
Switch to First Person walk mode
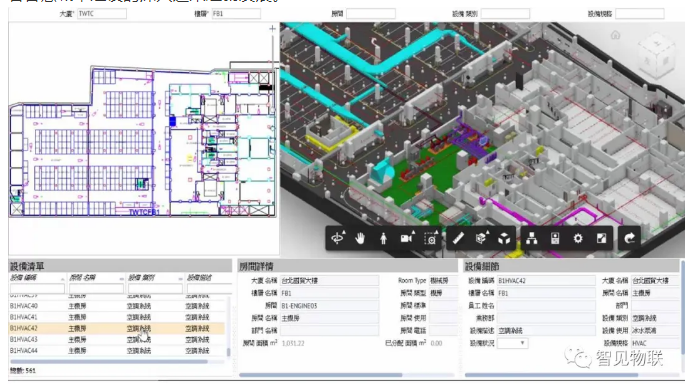pyautogui.click(x=383, y=238)
